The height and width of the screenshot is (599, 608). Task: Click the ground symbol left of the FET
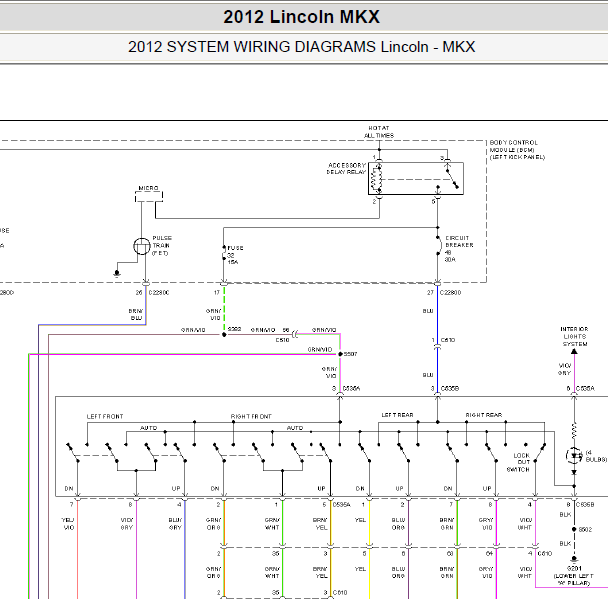click(x=117, y=273)
